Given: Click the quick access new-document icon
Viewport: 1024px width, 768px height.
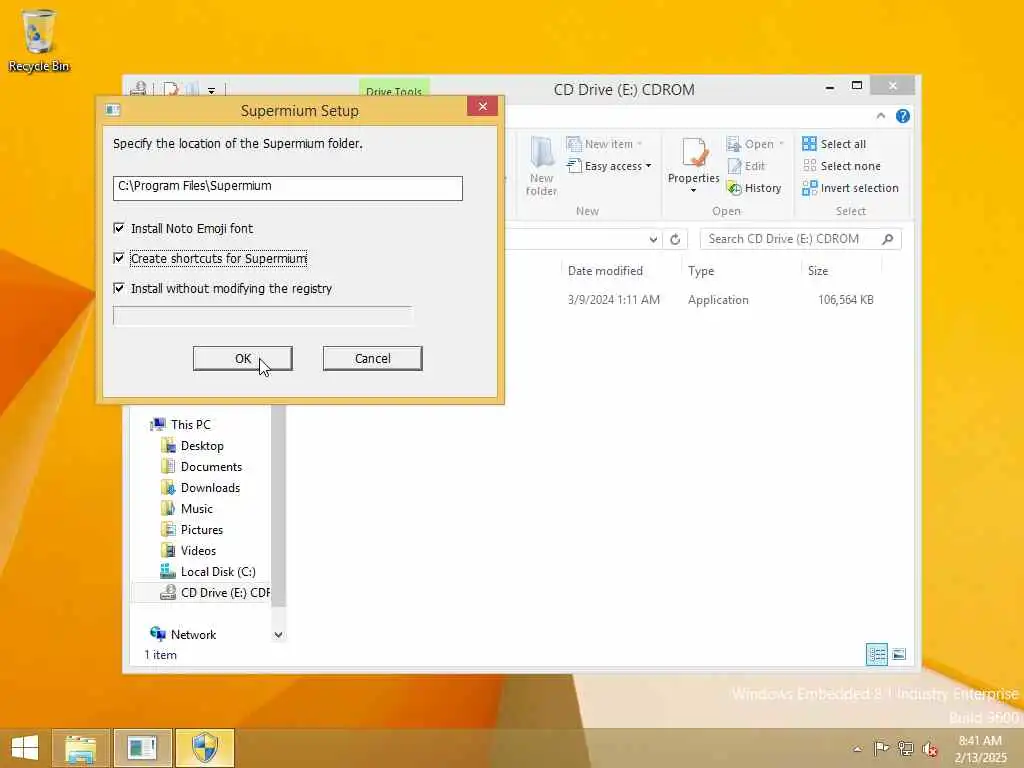Looking at the screenshot, I should tap(171, 89).
